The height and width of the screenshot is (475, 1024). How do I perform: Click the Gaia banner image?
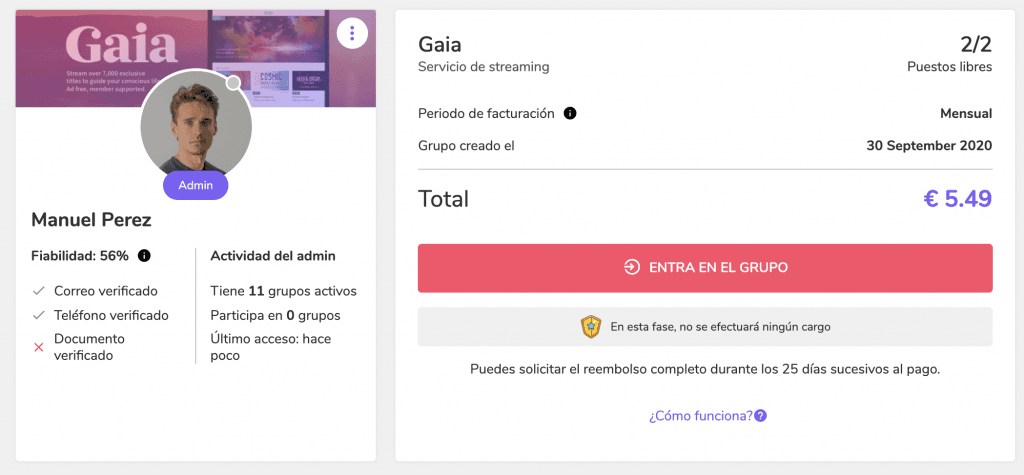point(196,58)
